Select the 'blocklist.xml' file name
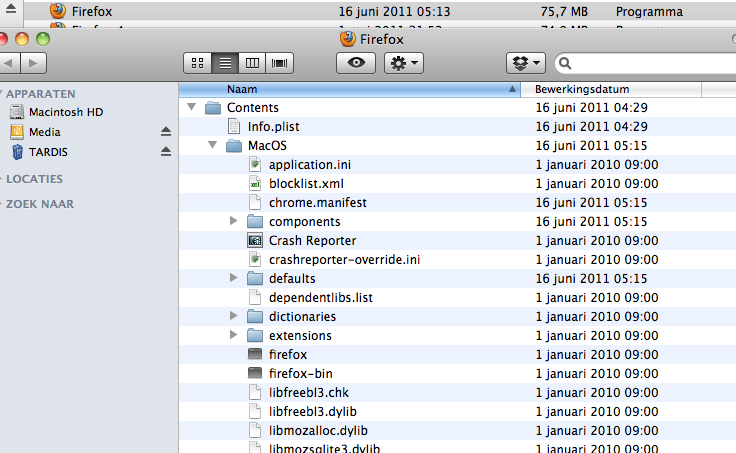This screenshot has height=453, width=736. pyautogui.click(x=306, y=184)
